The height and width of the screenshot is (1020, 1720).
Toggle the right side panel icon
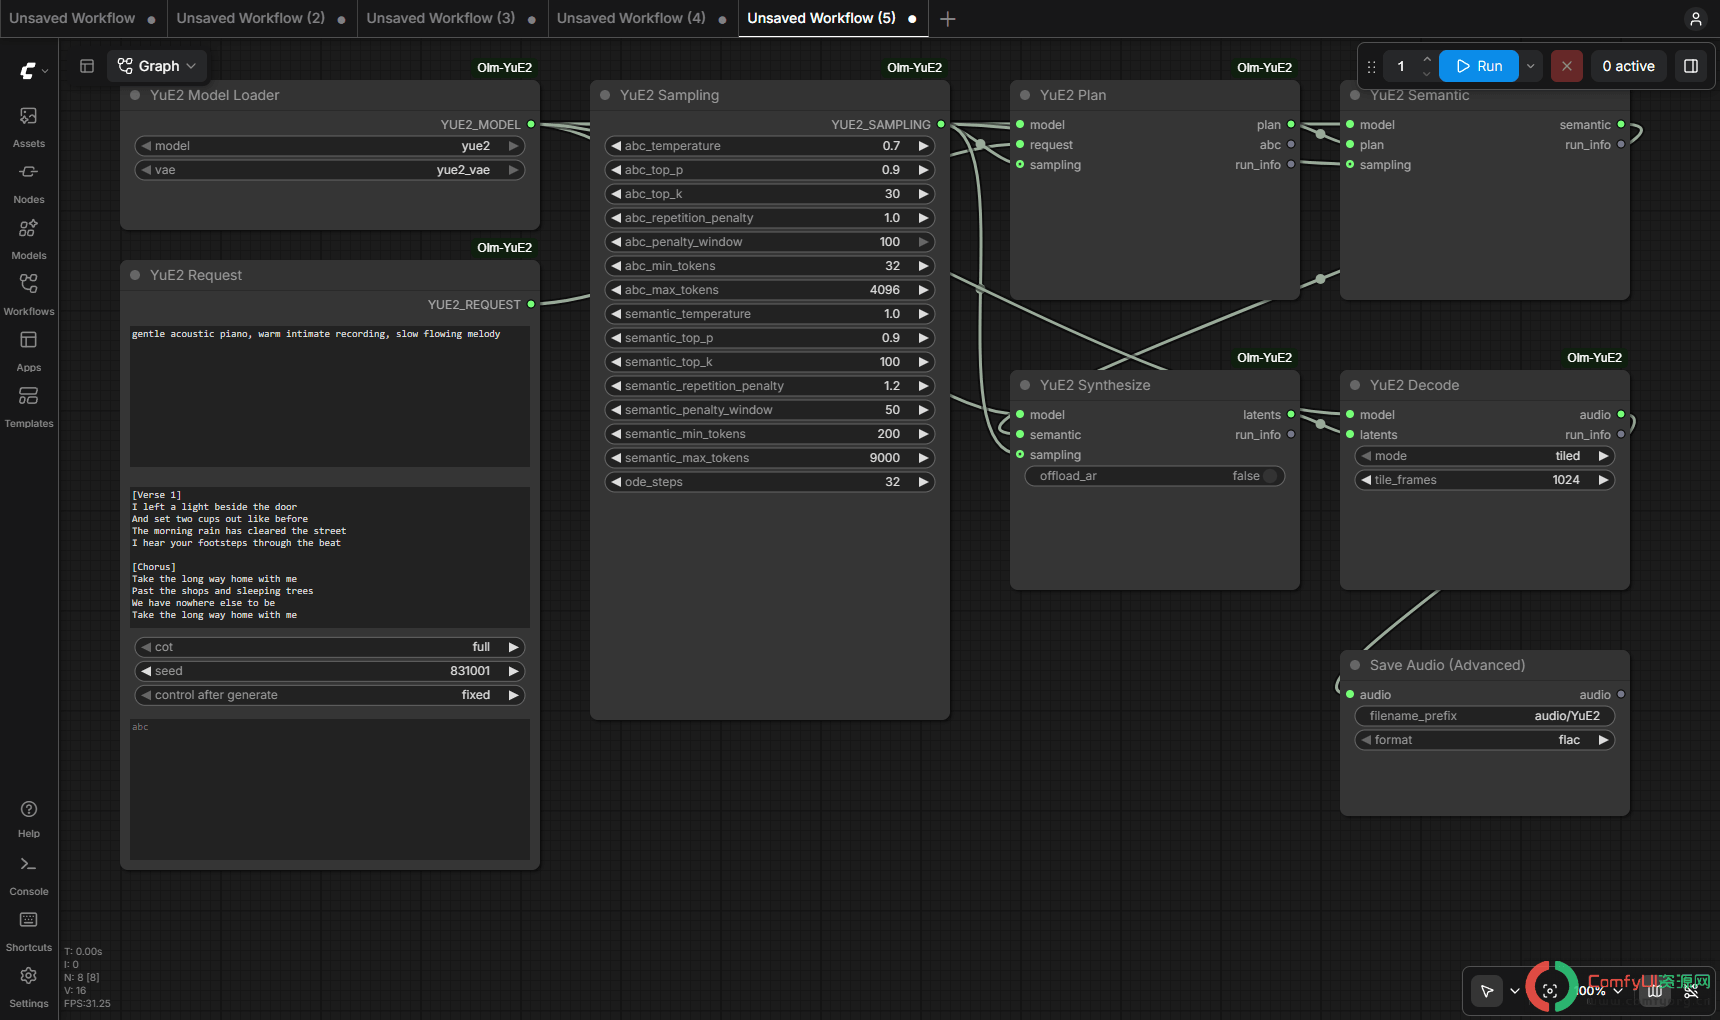pos(1691,66)
